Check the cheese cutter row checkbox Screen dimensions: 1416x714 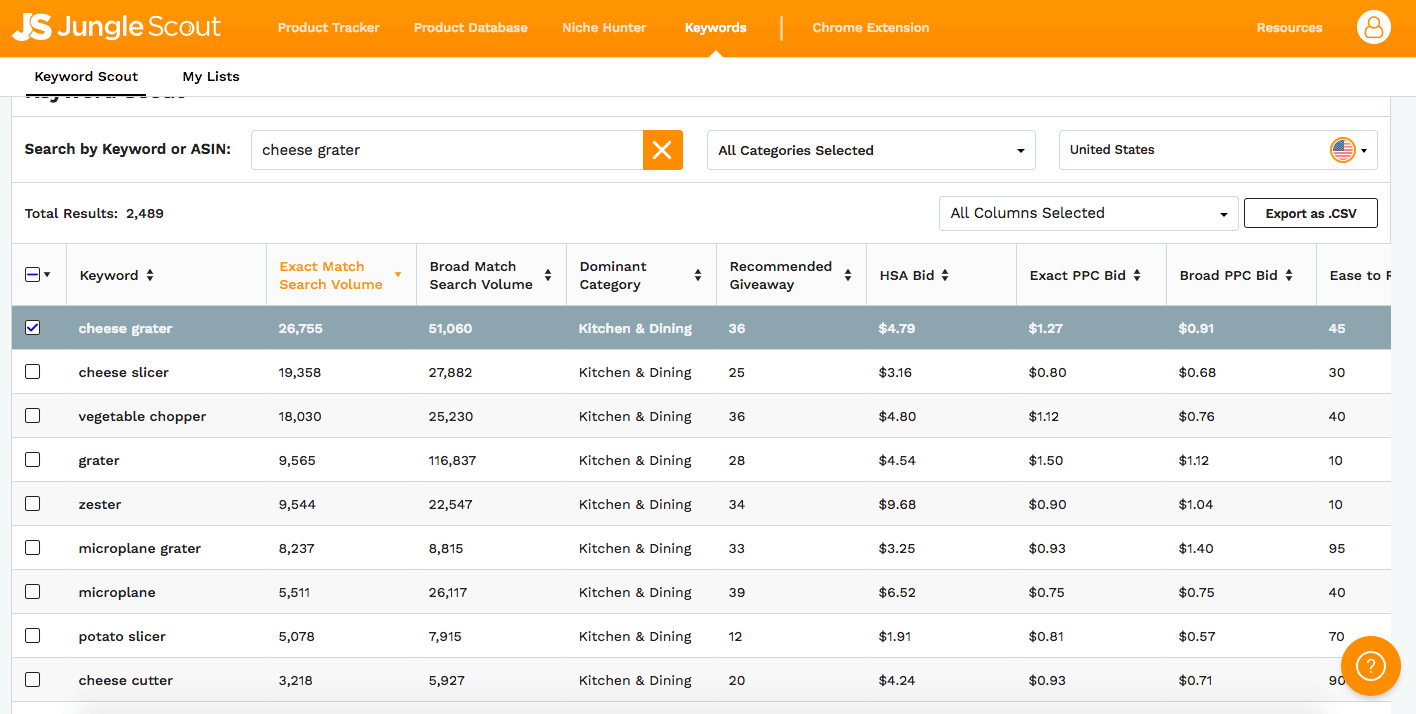[x=32, y=680]
